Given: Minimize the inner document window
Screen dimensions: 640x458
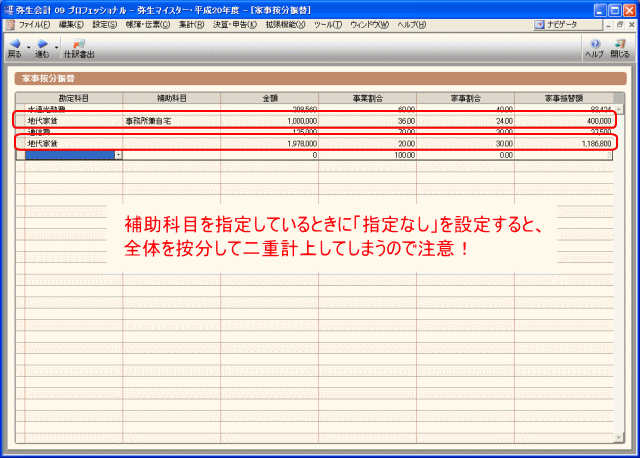Looking at the screenshot, I should coord(609,25).
